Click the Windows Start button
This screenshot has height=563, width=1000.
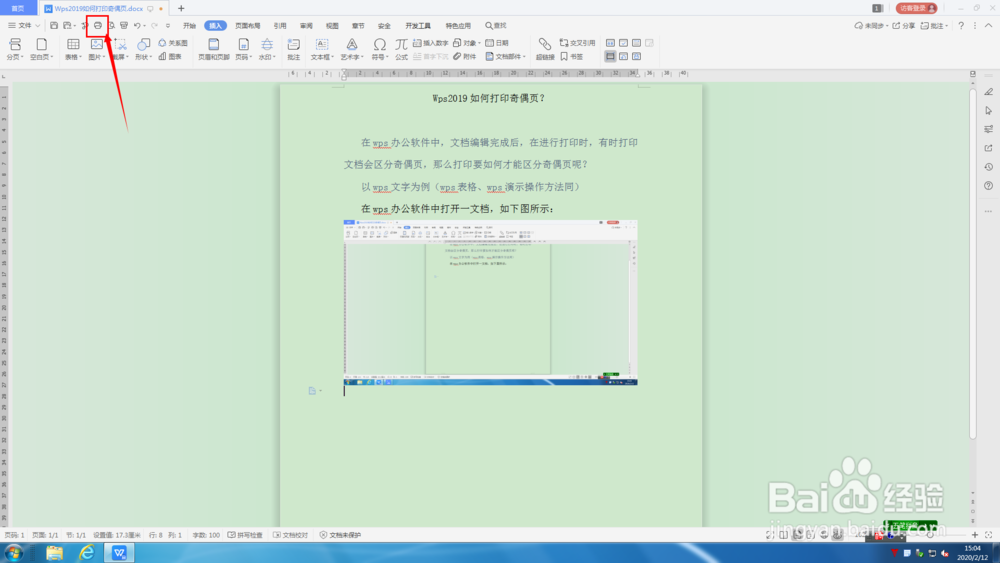pos(14,552)
